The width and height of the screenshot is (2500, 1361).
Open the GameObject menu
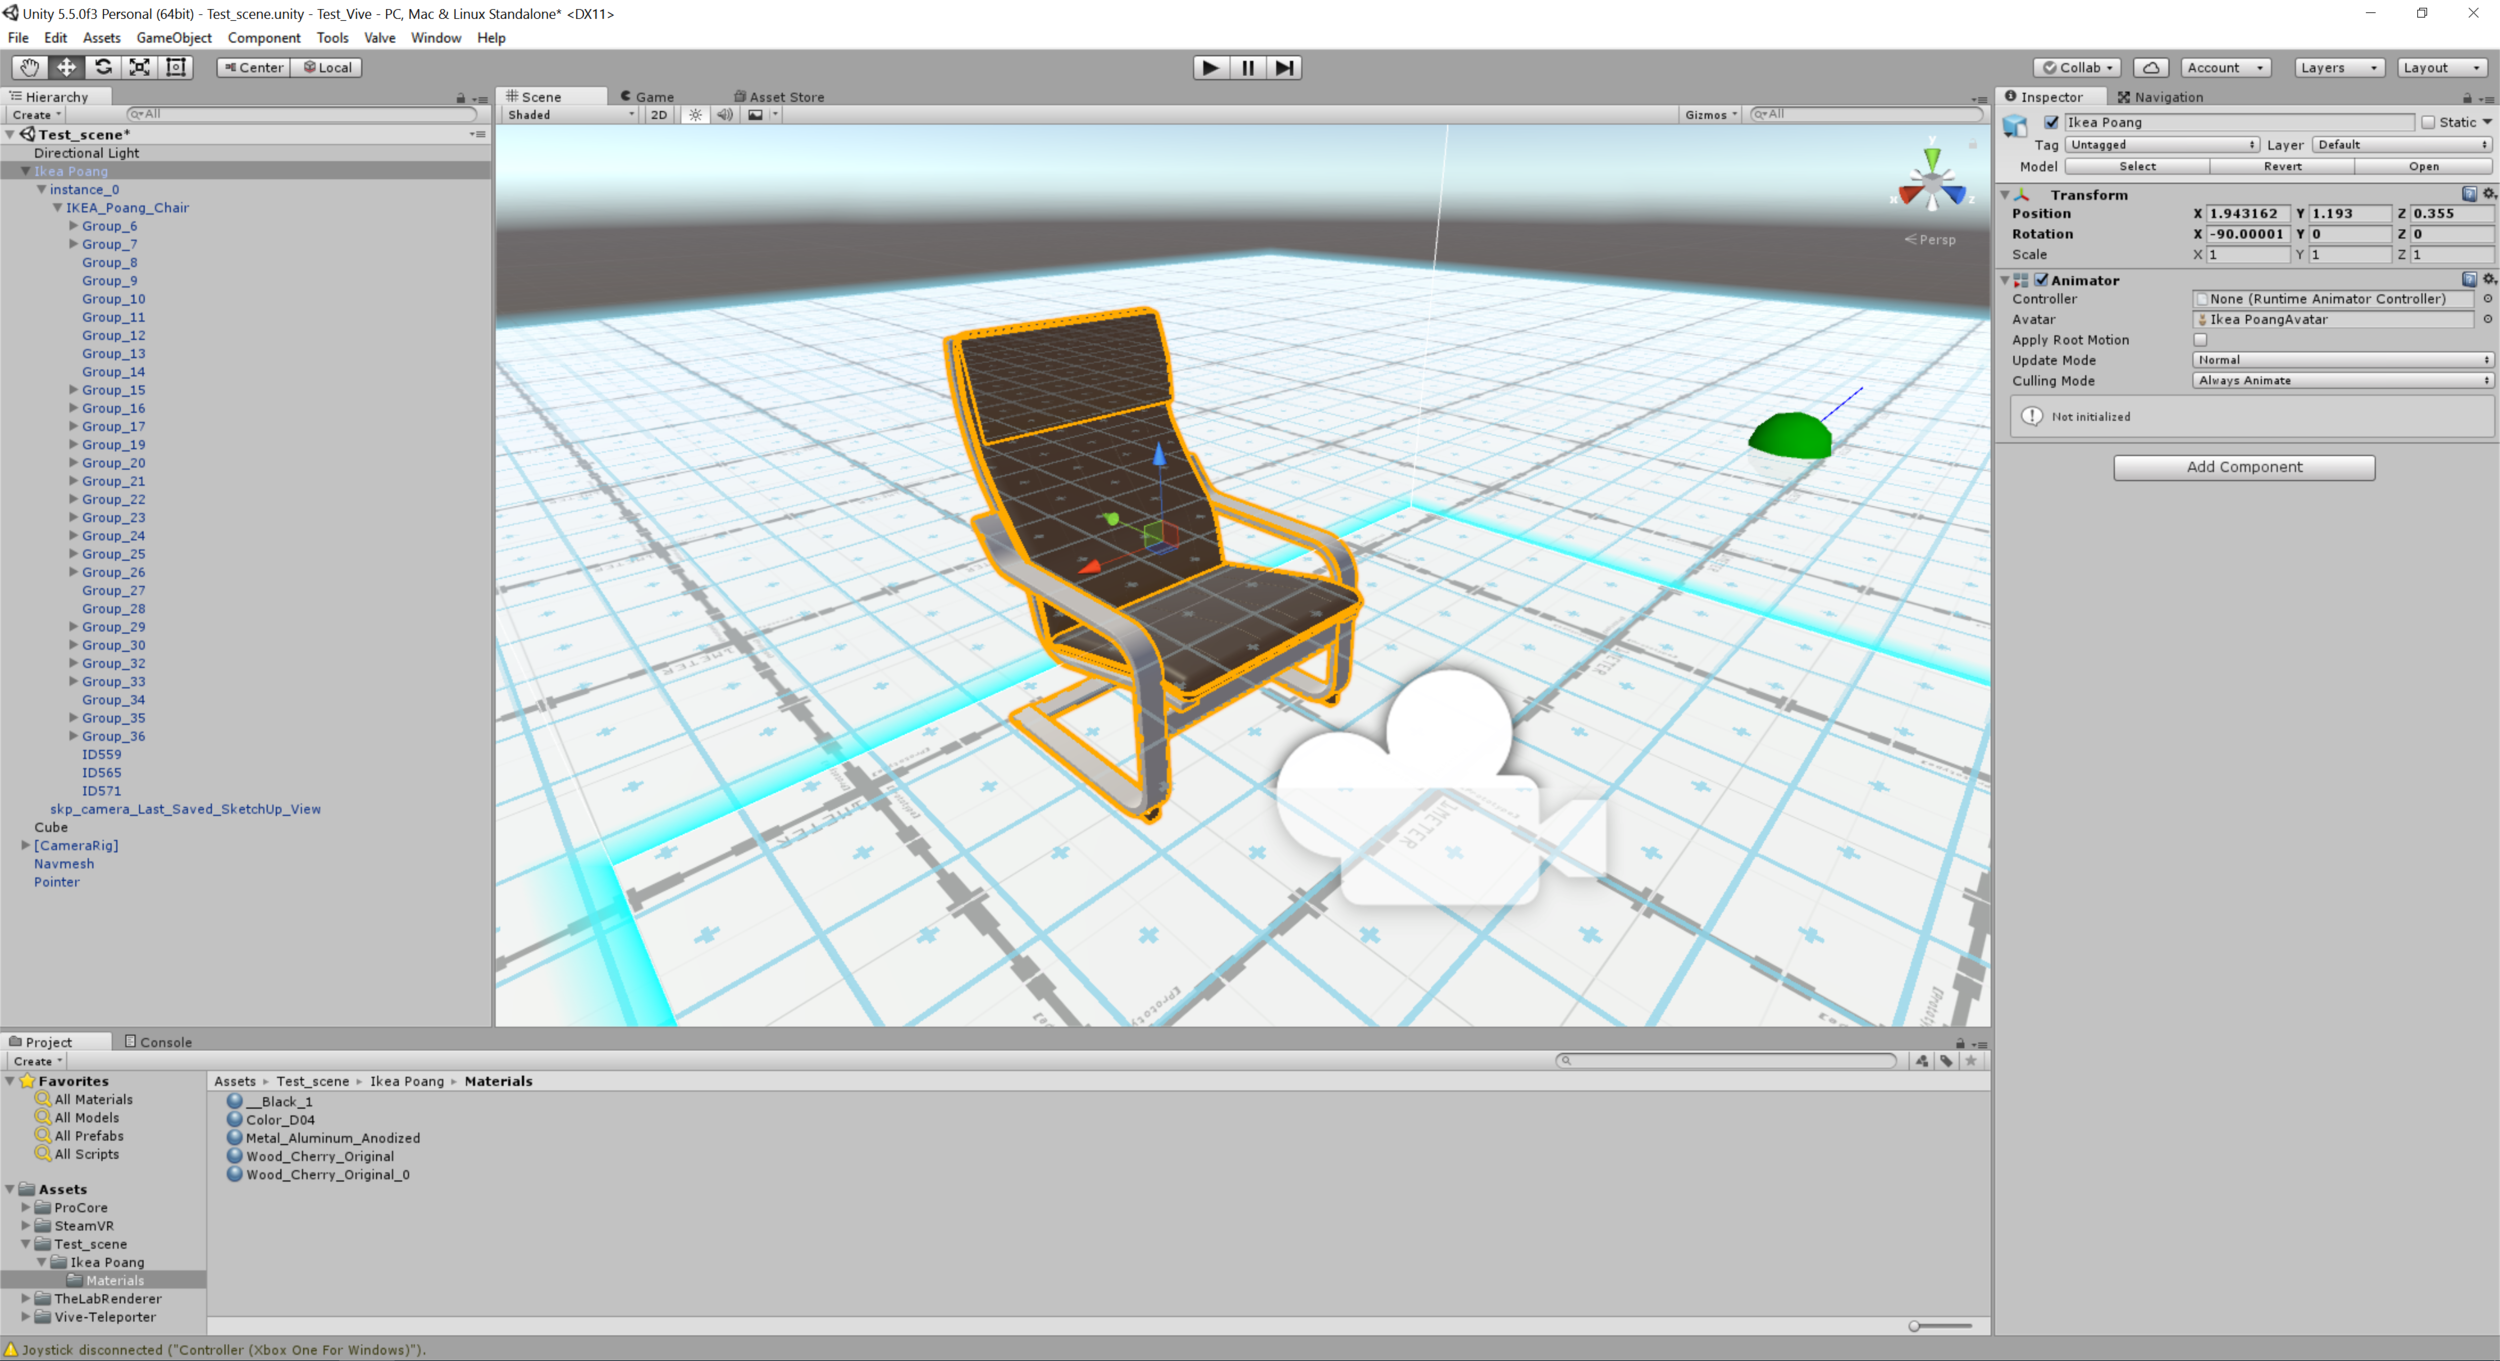point(174,38)
